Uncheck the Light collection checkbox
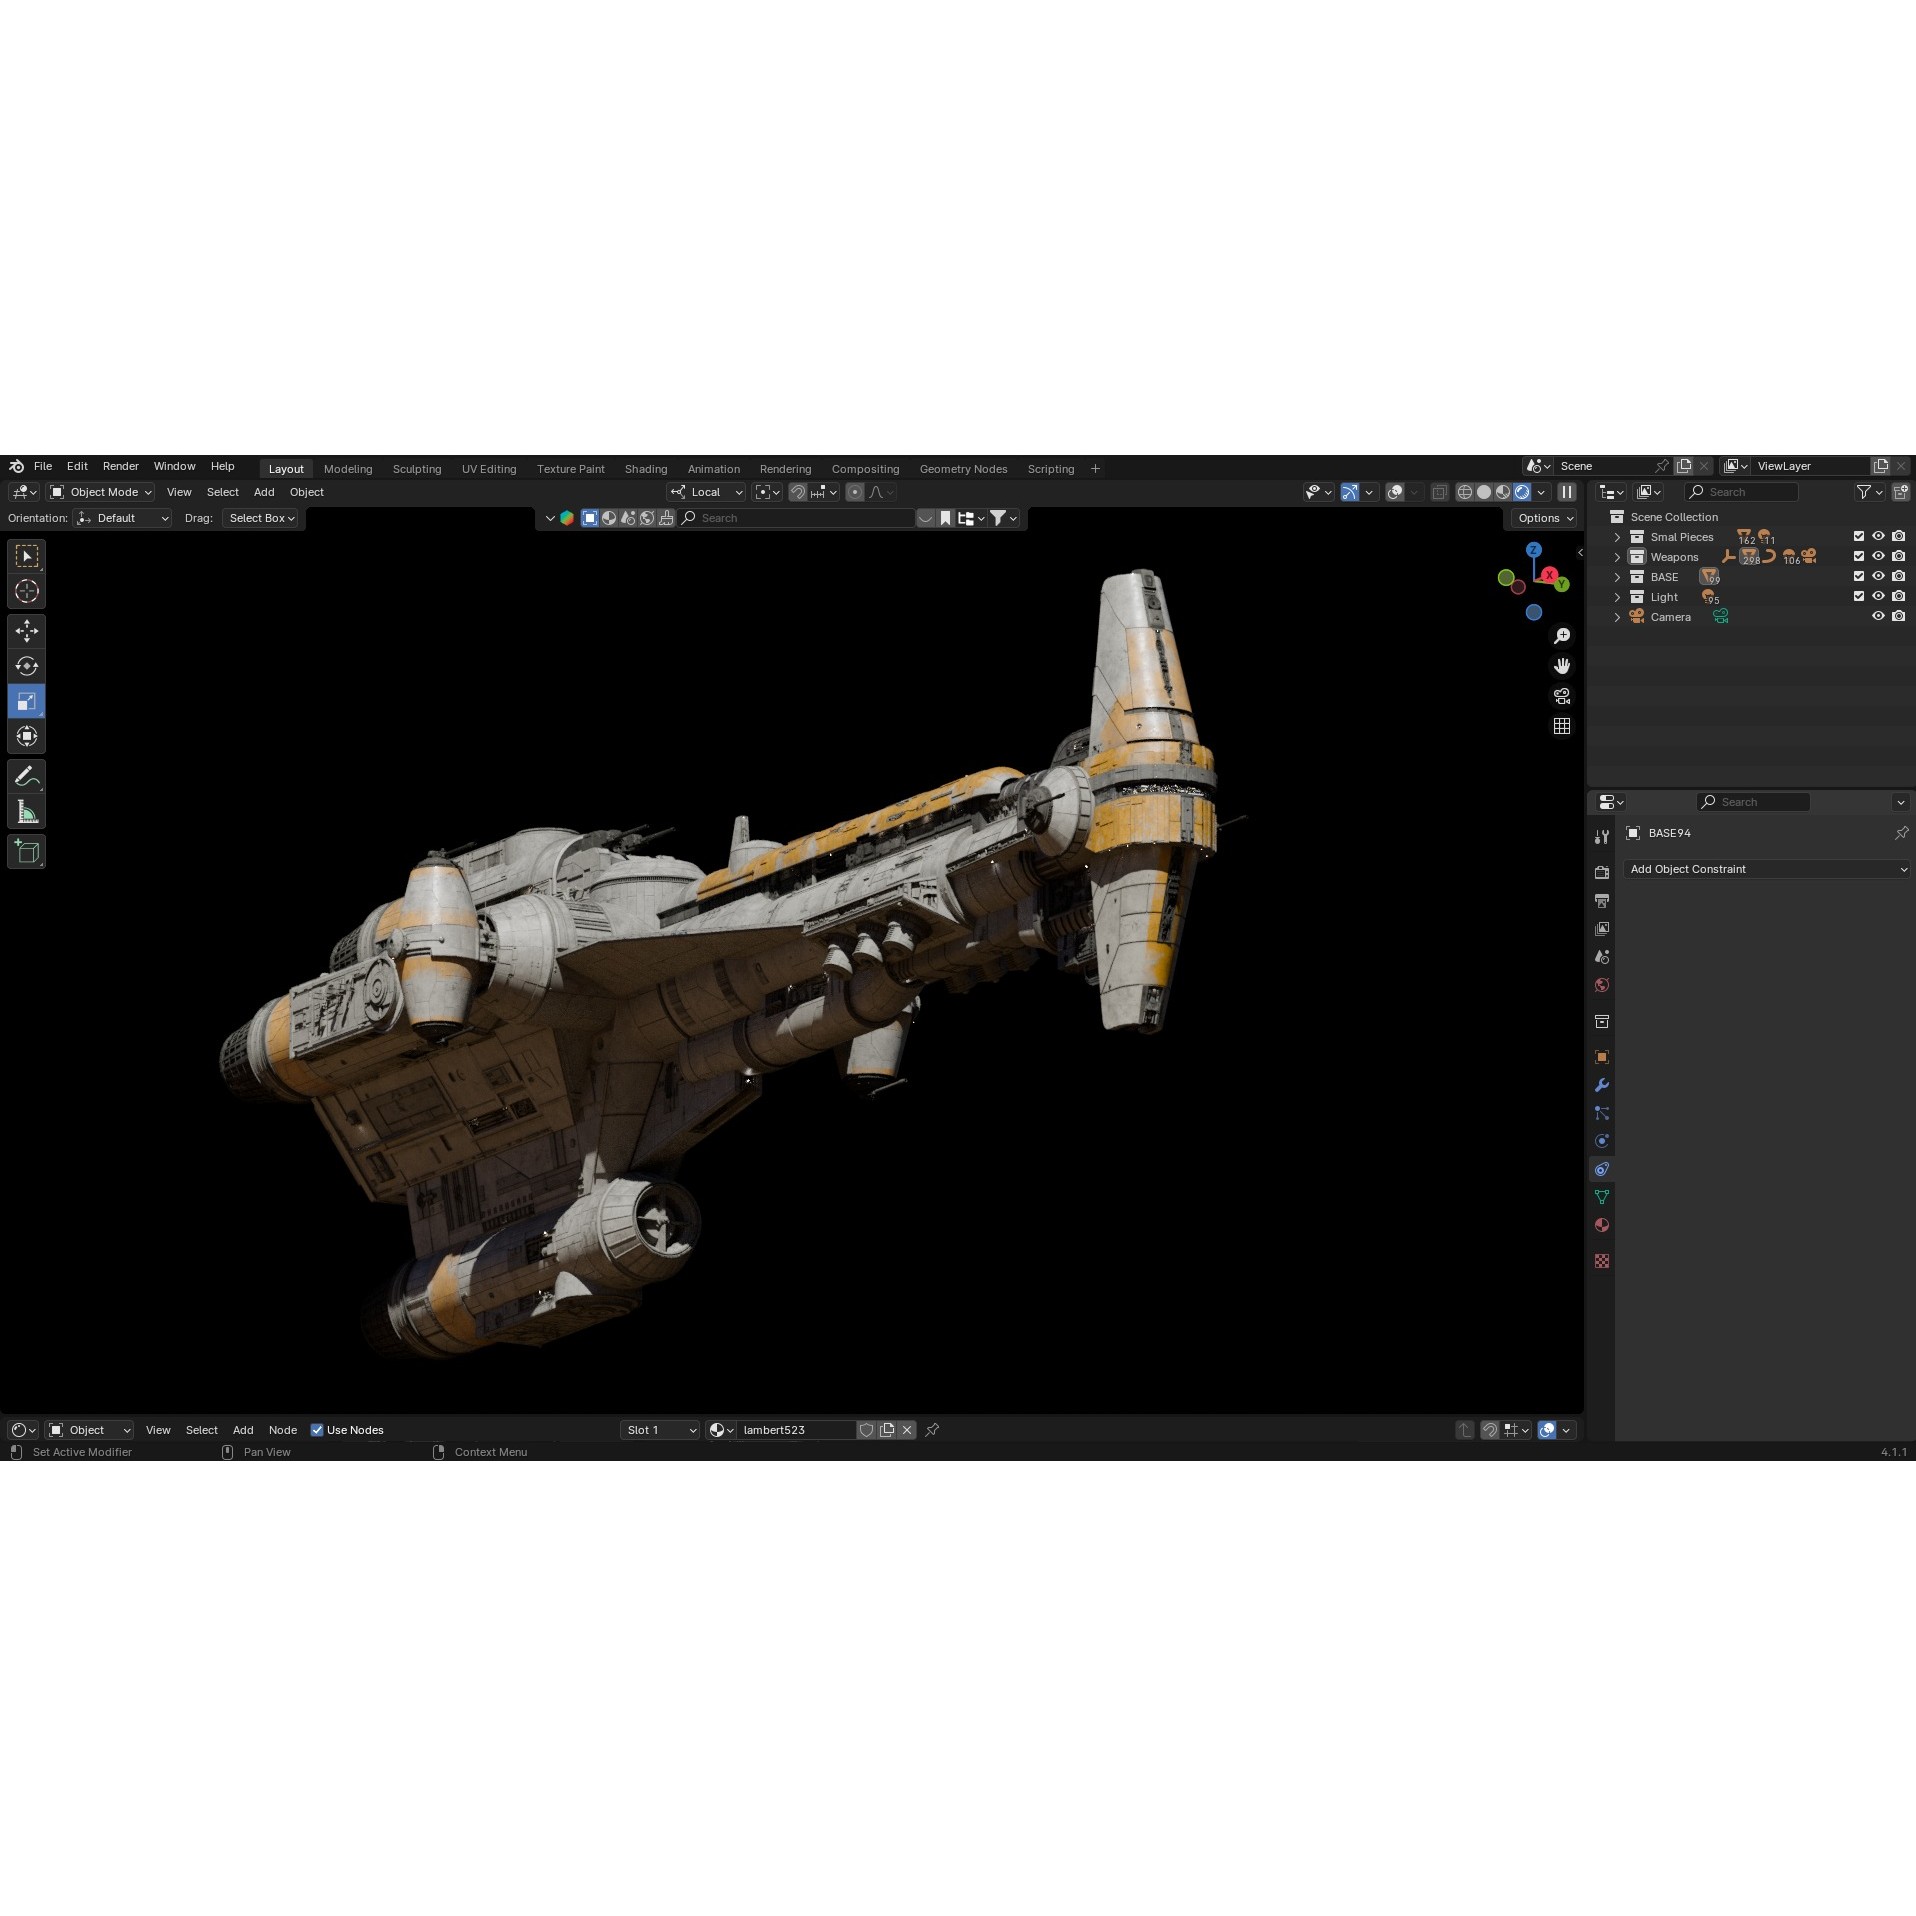1916x1916 pixels. (1859, 597)
